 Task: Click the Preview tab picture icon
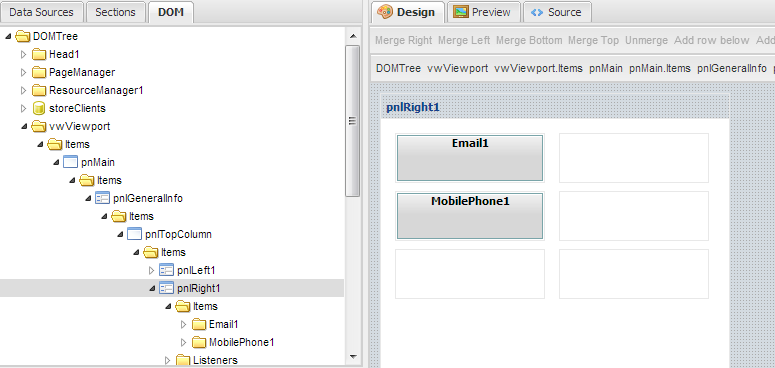pyautogui.click(x=461, y=12)
